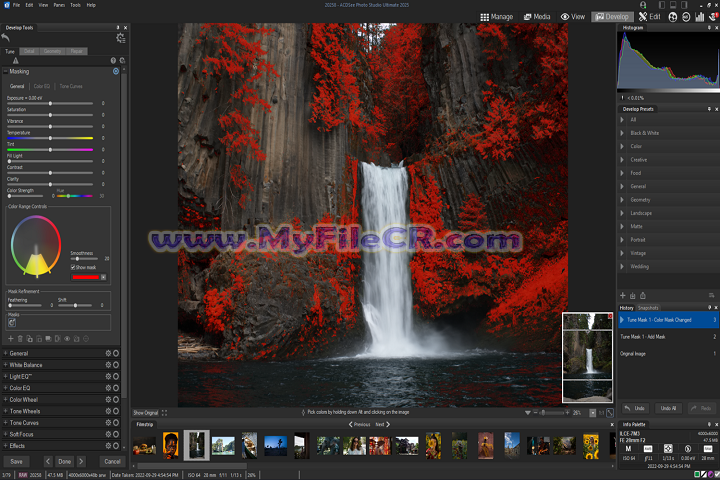Viewport: 720px width, 480px height.
Task: Open the Color EQ masking sub-tab
Action: click(42, 86)
